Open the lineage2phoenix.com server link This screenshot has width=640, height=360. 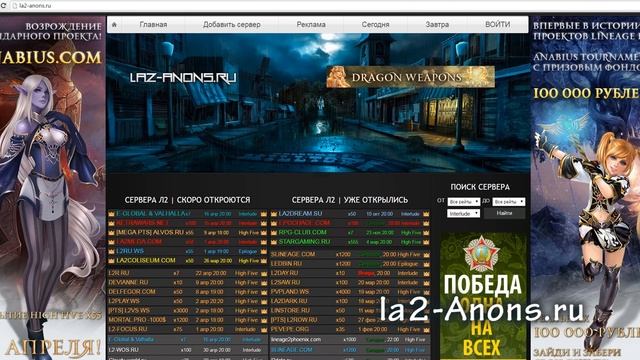(x=296, y=339)
